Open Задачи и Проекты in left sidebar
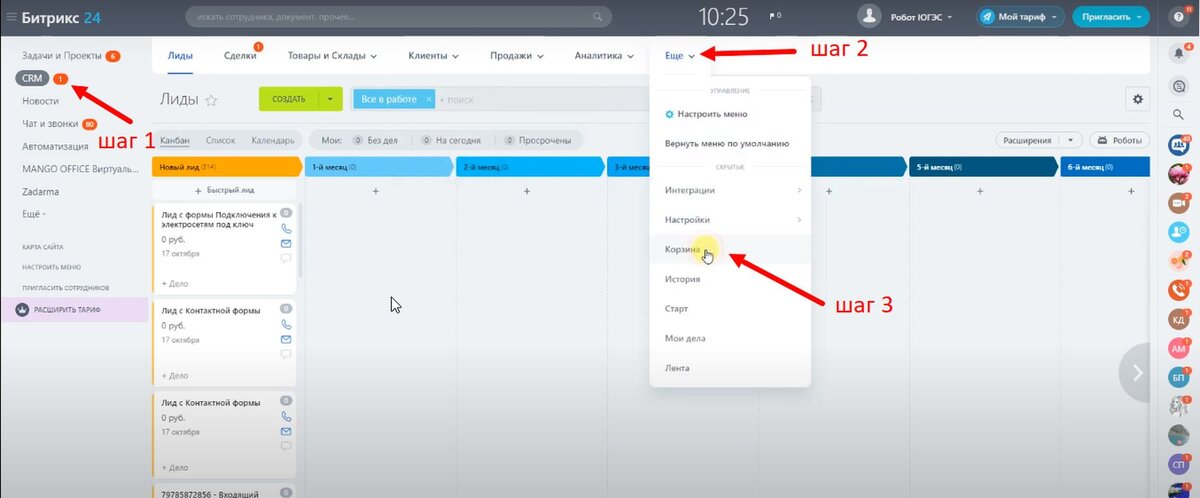 pos(62,56)
